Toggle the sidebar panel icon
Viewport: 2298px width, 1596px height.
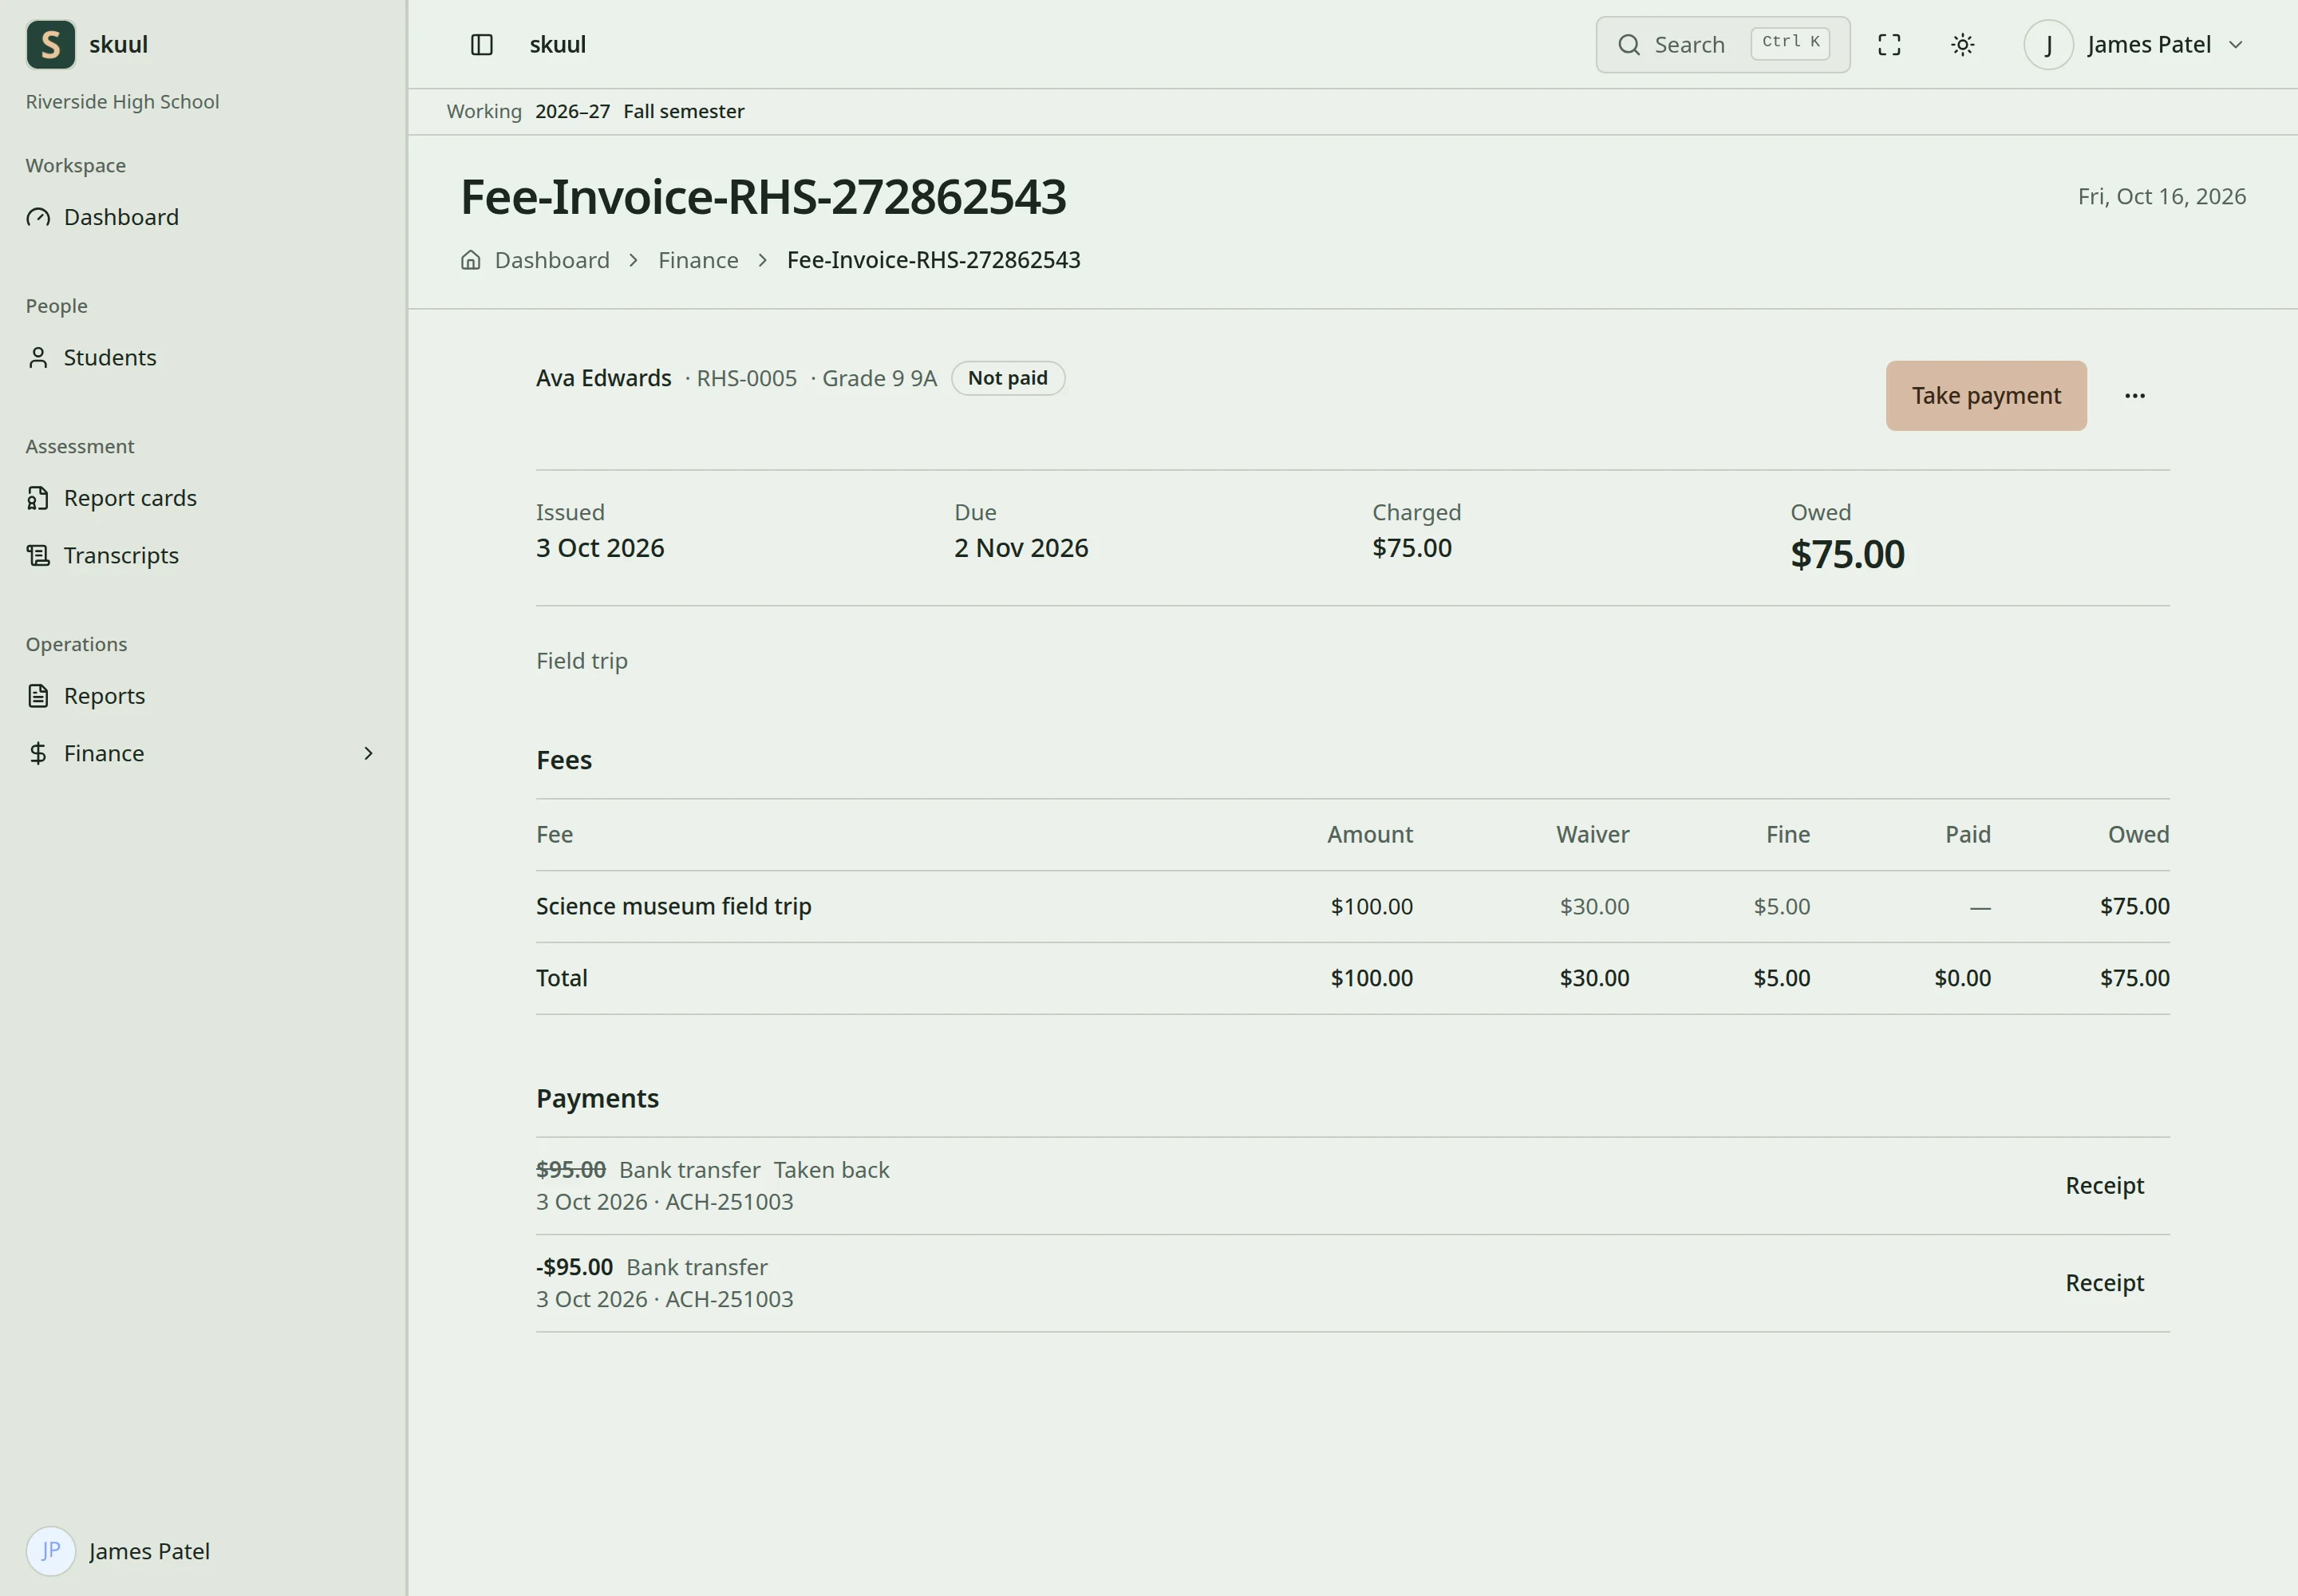tap(481, 44)
